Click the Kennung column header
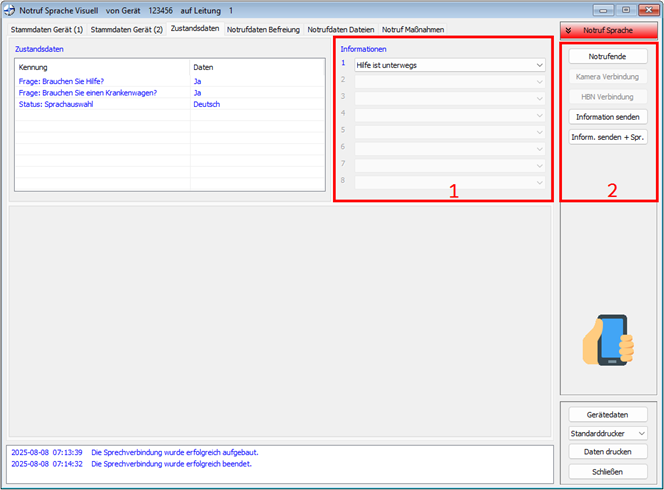 pyautogui.click(x=100, y=67)
